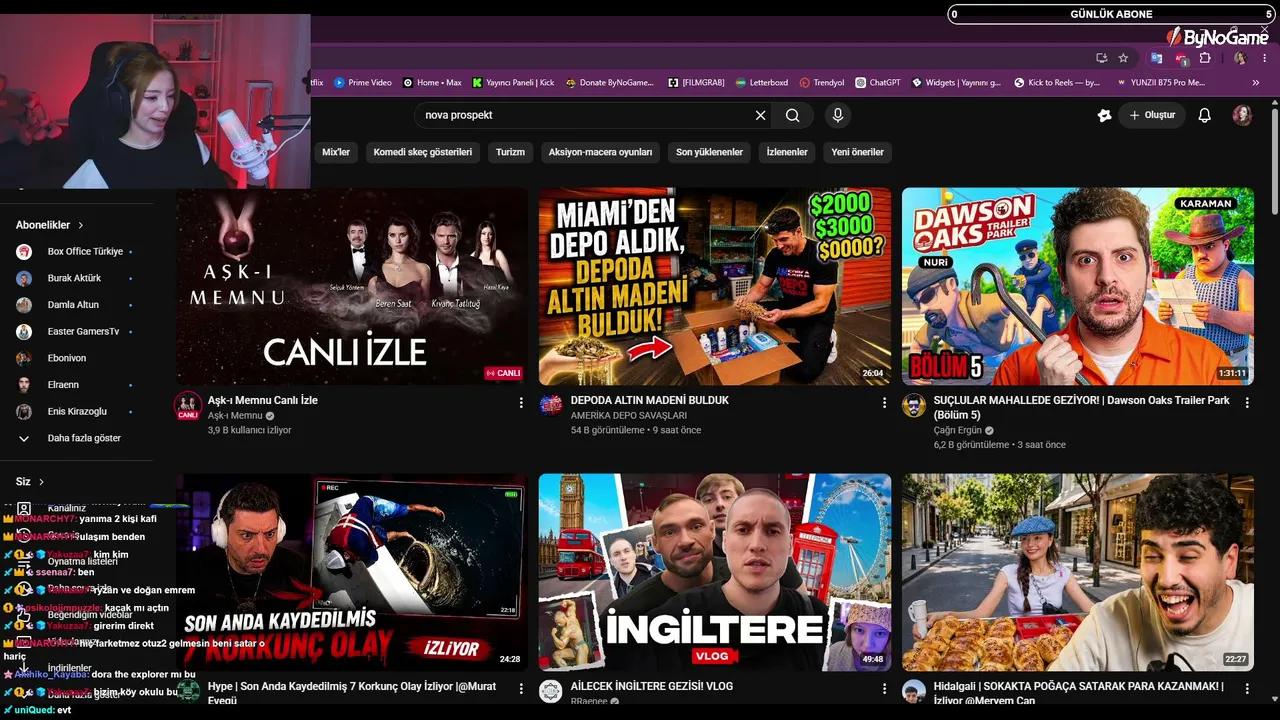Start voice search with the microphone
1280x720 pixels.
[838, 115]
